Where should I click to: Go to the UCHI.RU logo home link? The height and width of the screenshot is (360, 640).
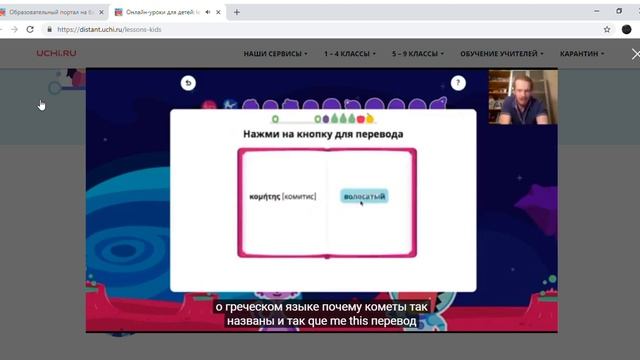(x=56, y=53)
